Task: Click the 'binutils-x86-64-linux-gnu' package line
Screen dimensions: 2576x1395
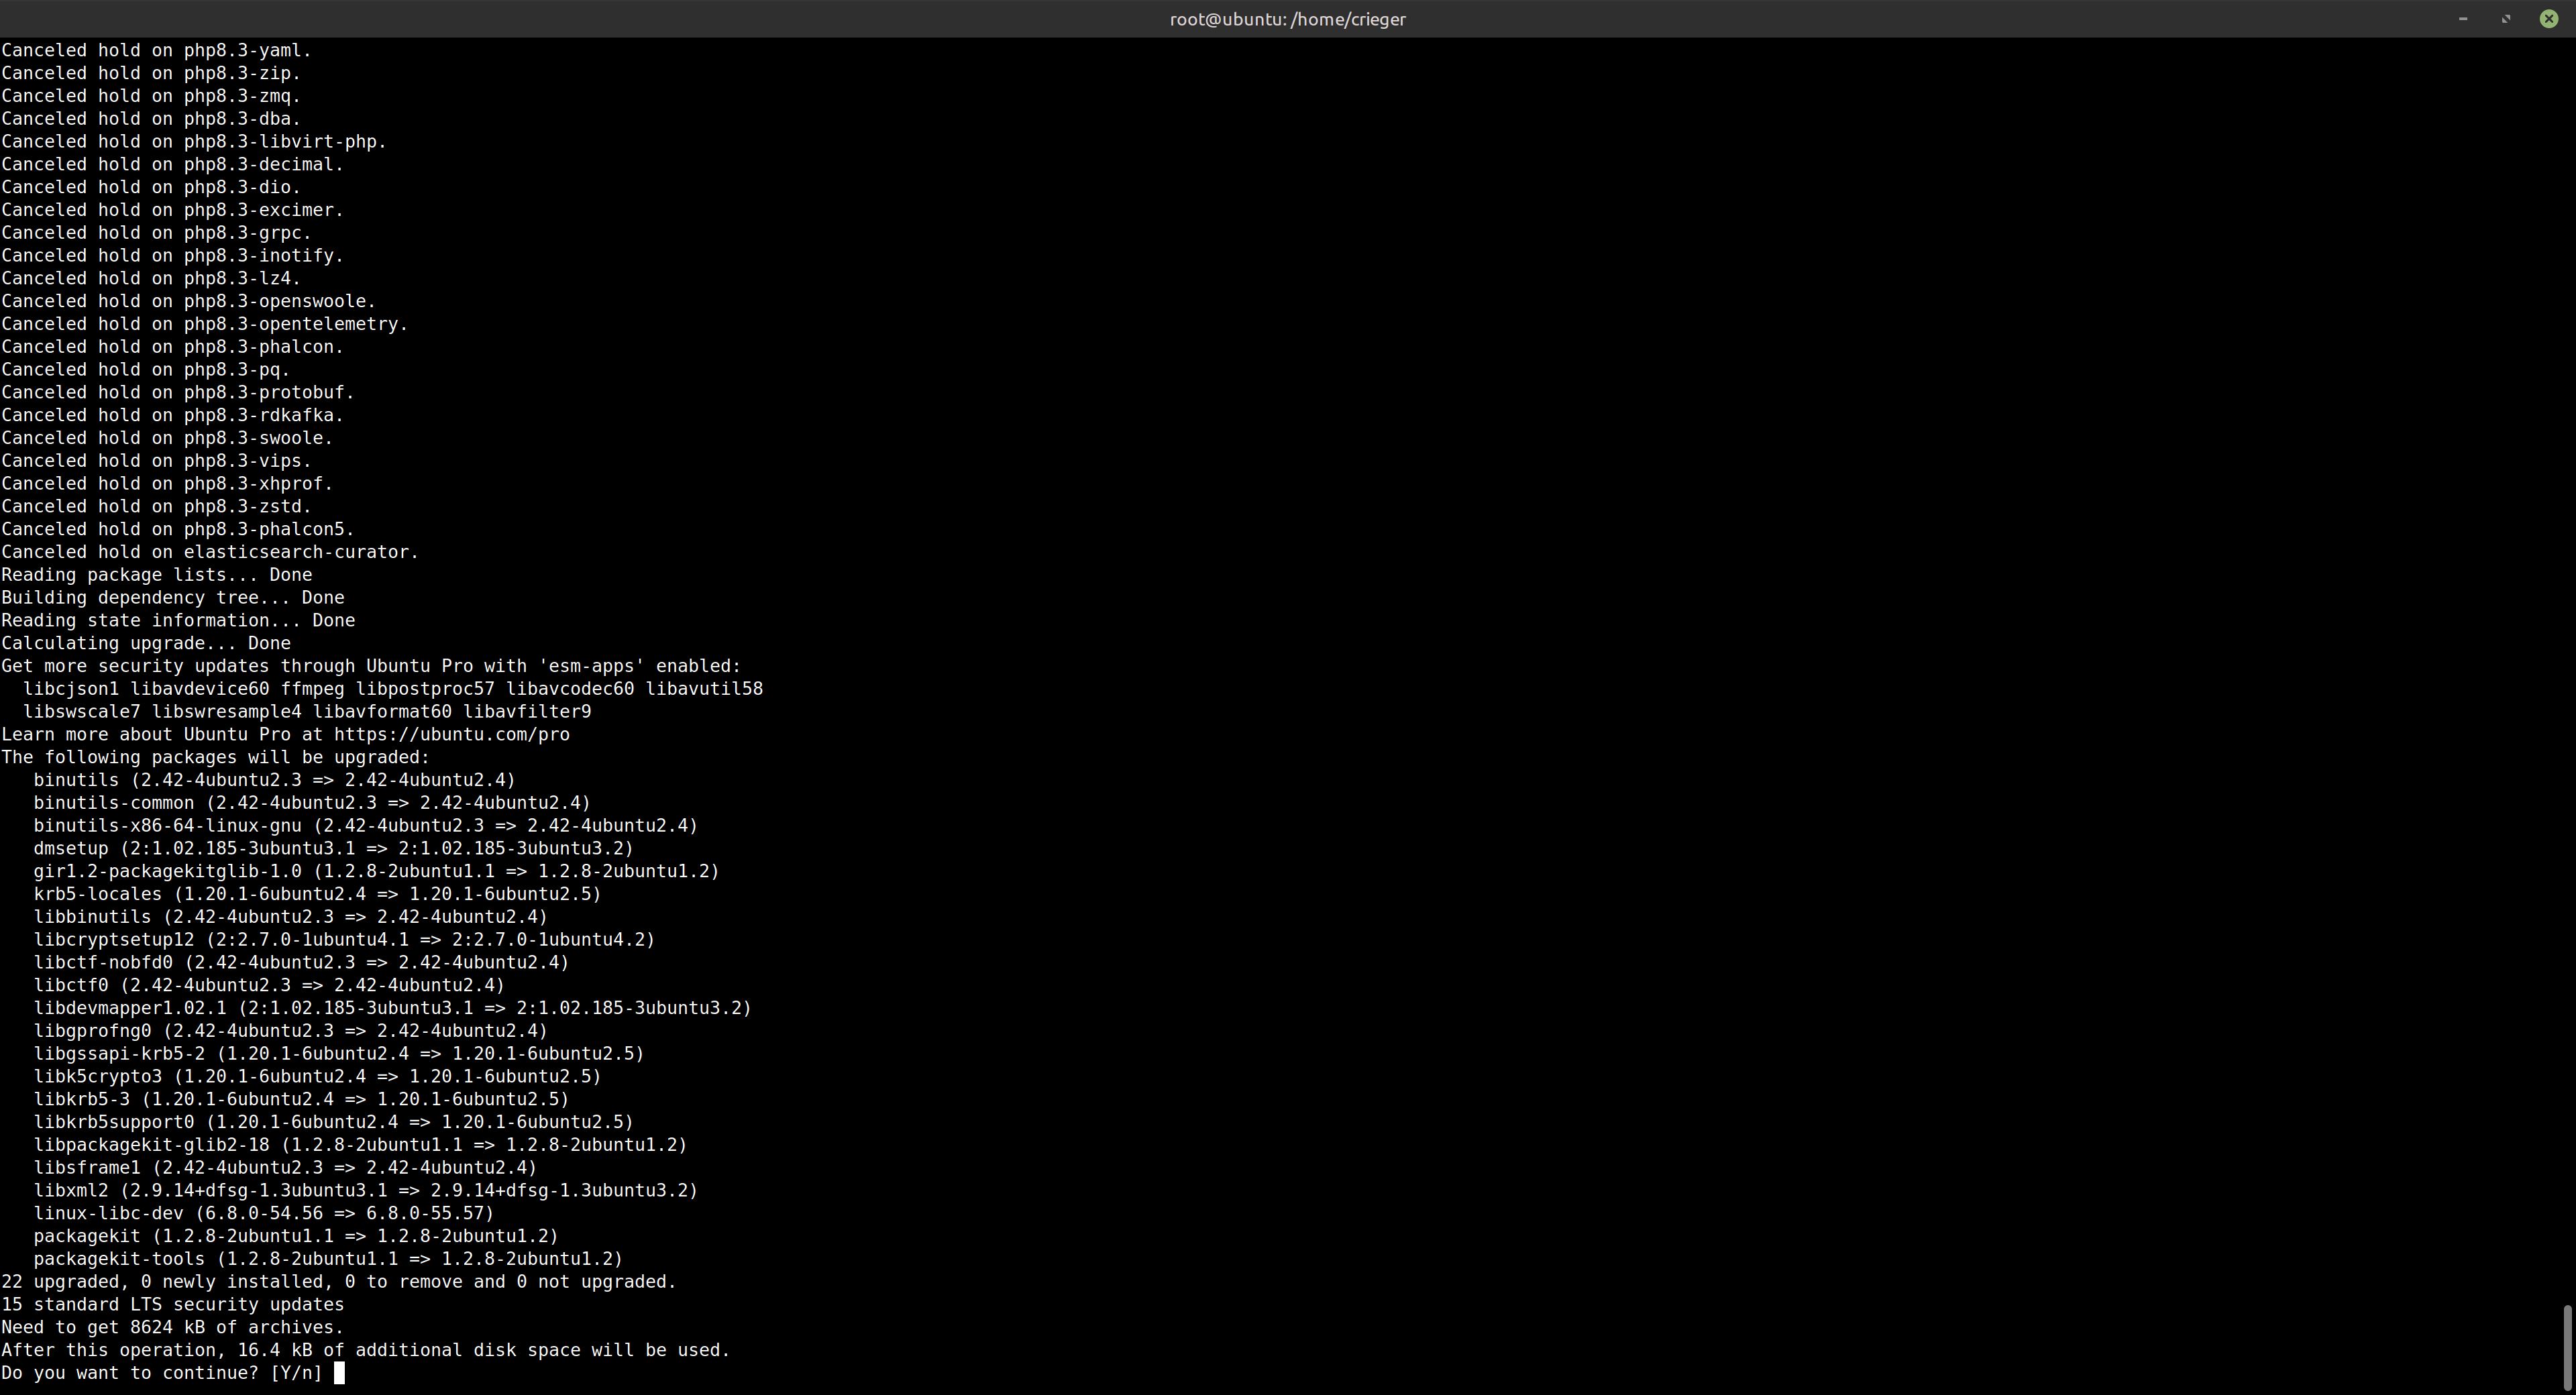Action: tap(366, 825)
